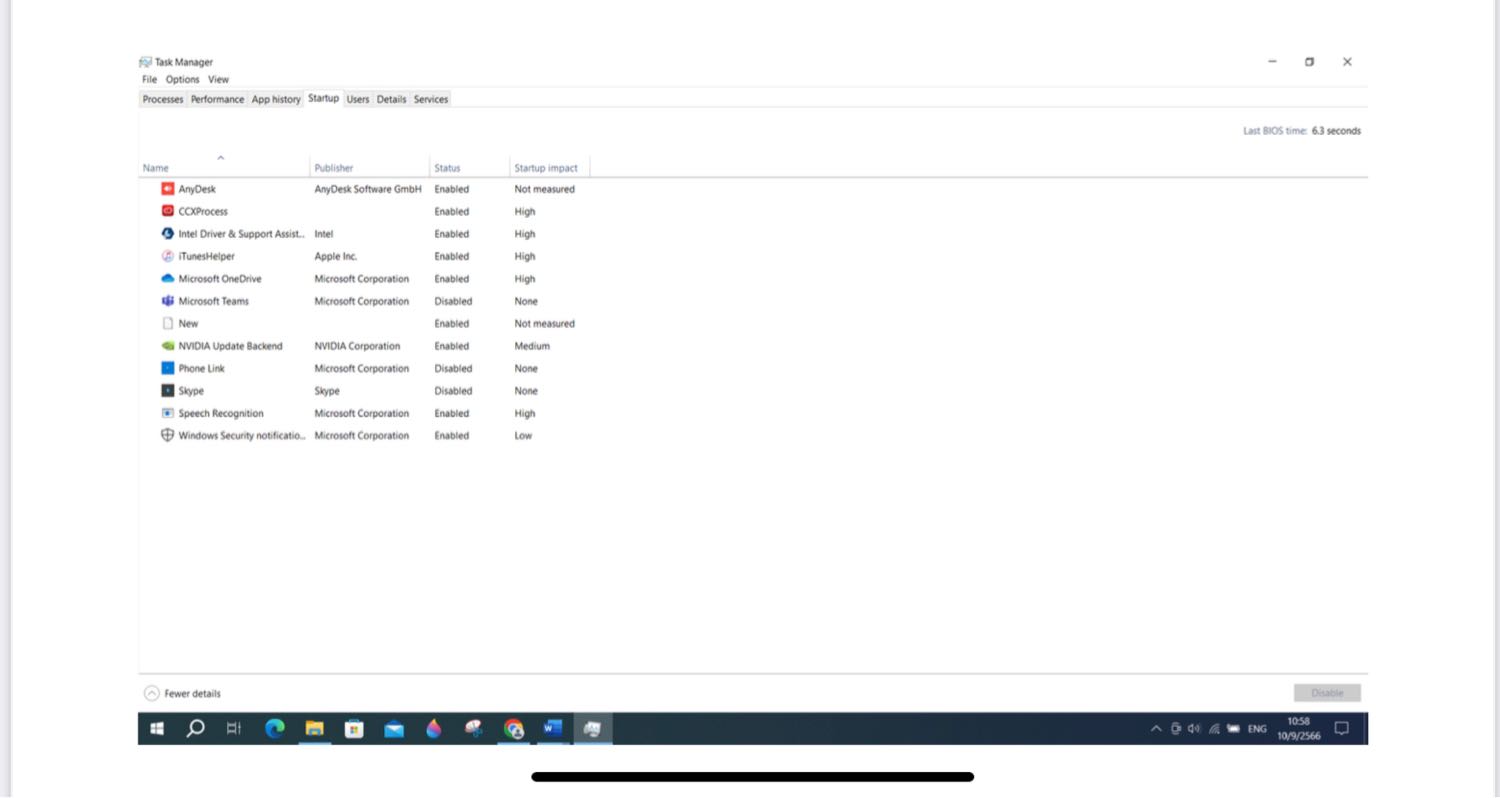Click the NVIDIA Update Backend icon
Screen dimensions: 1500x798
[x=168, y=346]
